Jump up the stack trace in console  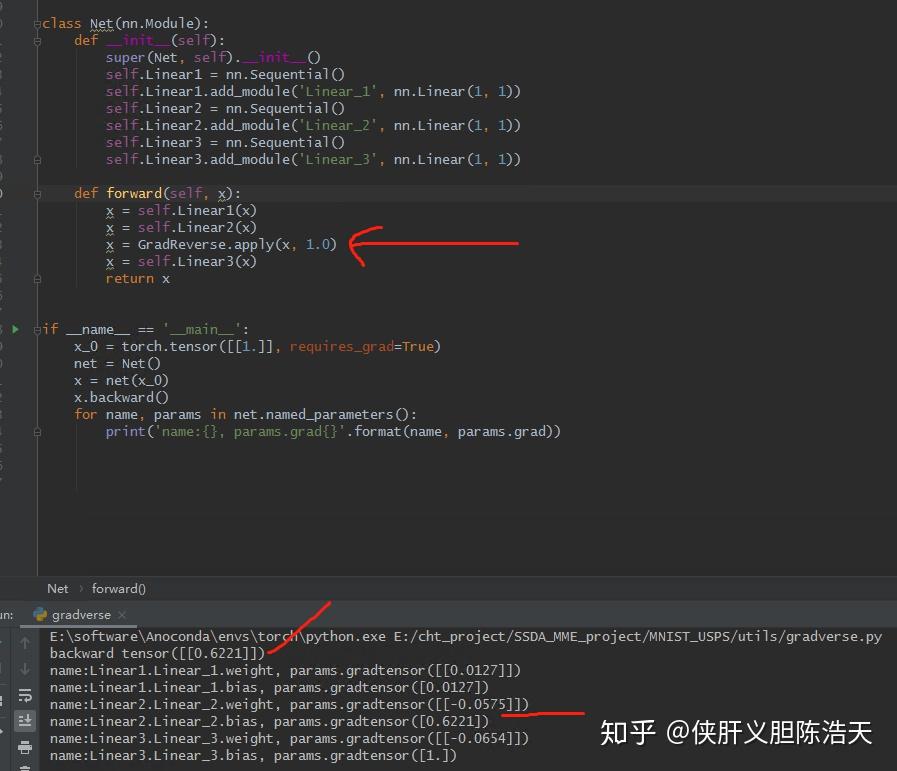click(x=25, y=643)
